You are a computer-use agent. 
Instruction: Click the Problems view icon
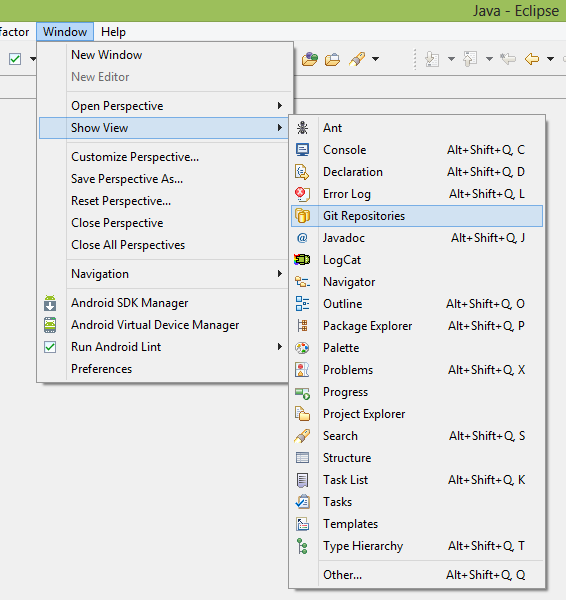tap(302, 370)
